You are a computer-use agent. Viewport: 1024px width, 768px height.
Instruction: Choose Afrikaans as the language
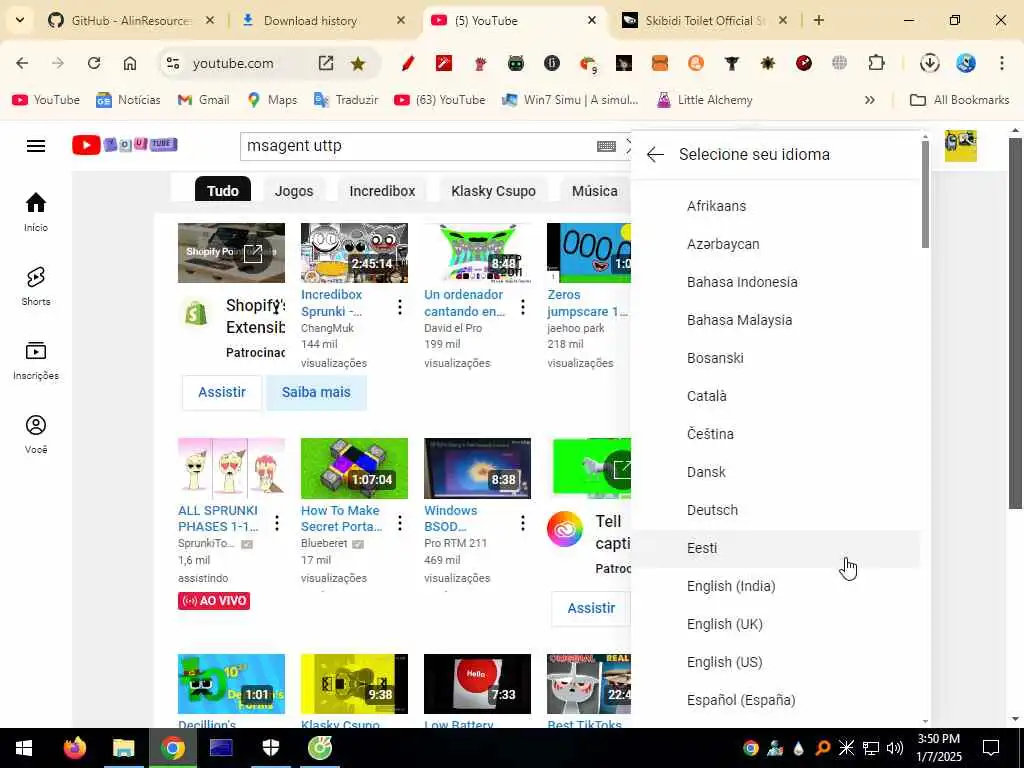(777, 206)
